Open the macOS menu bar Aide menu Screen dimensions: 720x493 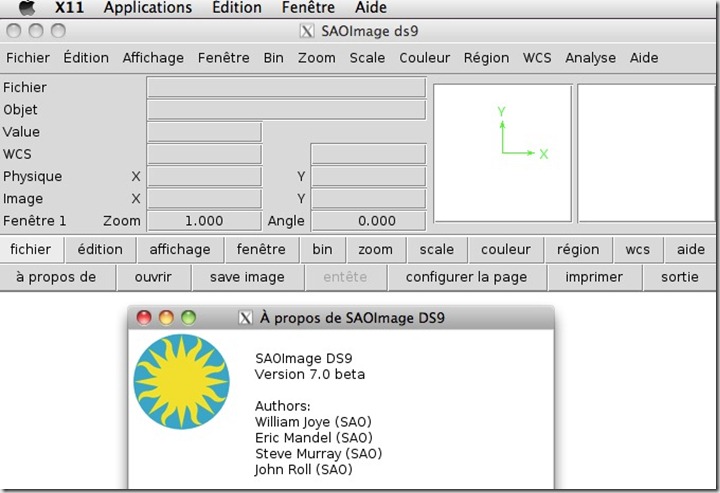pos(371,7)
